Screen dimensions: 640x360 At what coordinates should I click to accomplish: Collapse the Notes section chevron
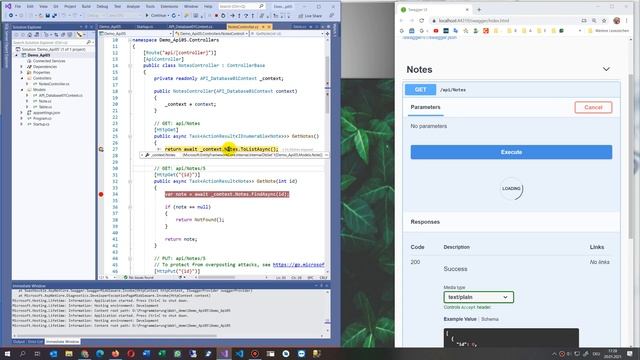606,69
